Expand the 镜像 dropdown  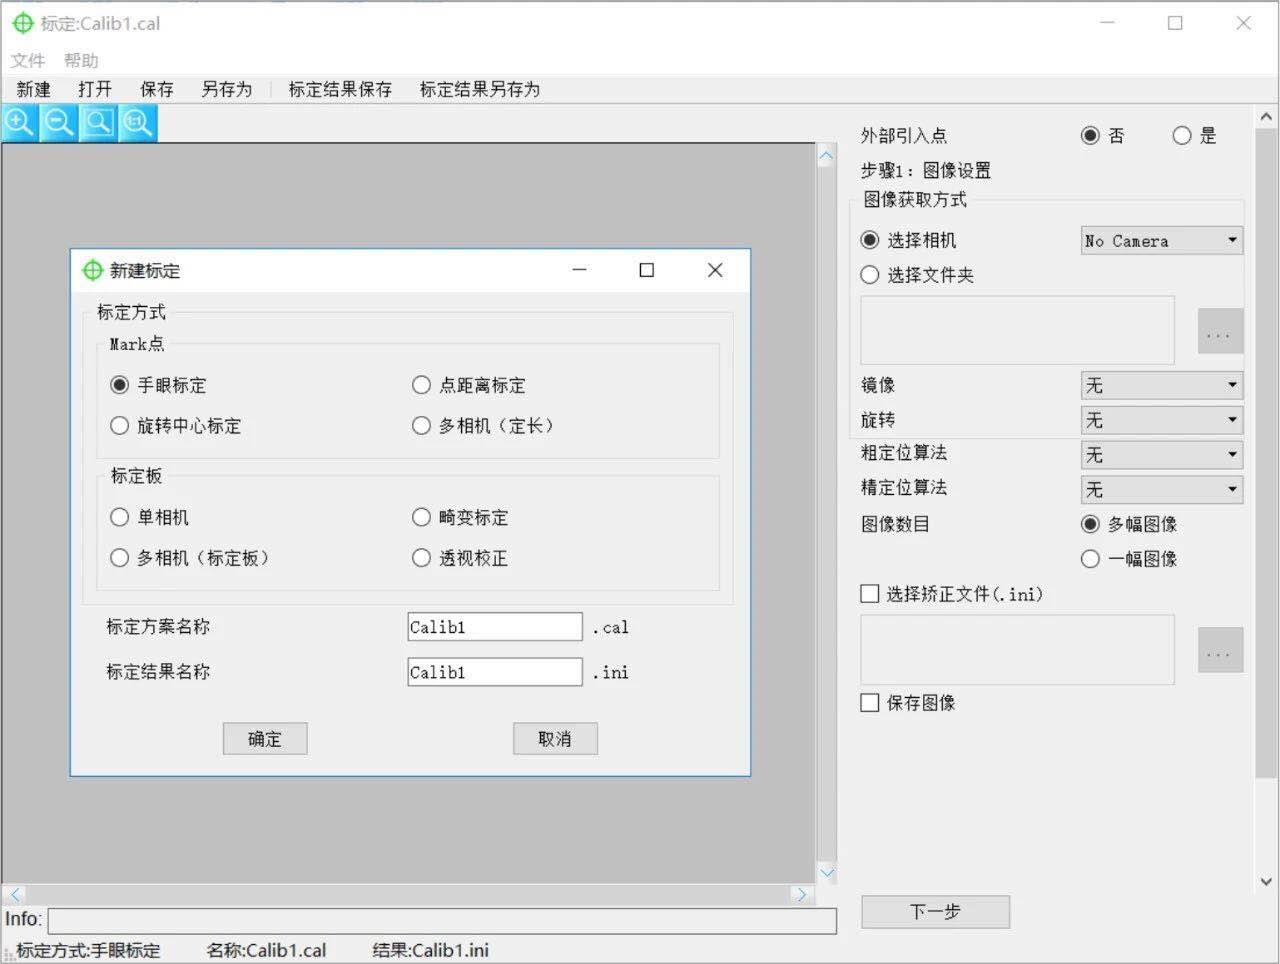(1161, 385)
